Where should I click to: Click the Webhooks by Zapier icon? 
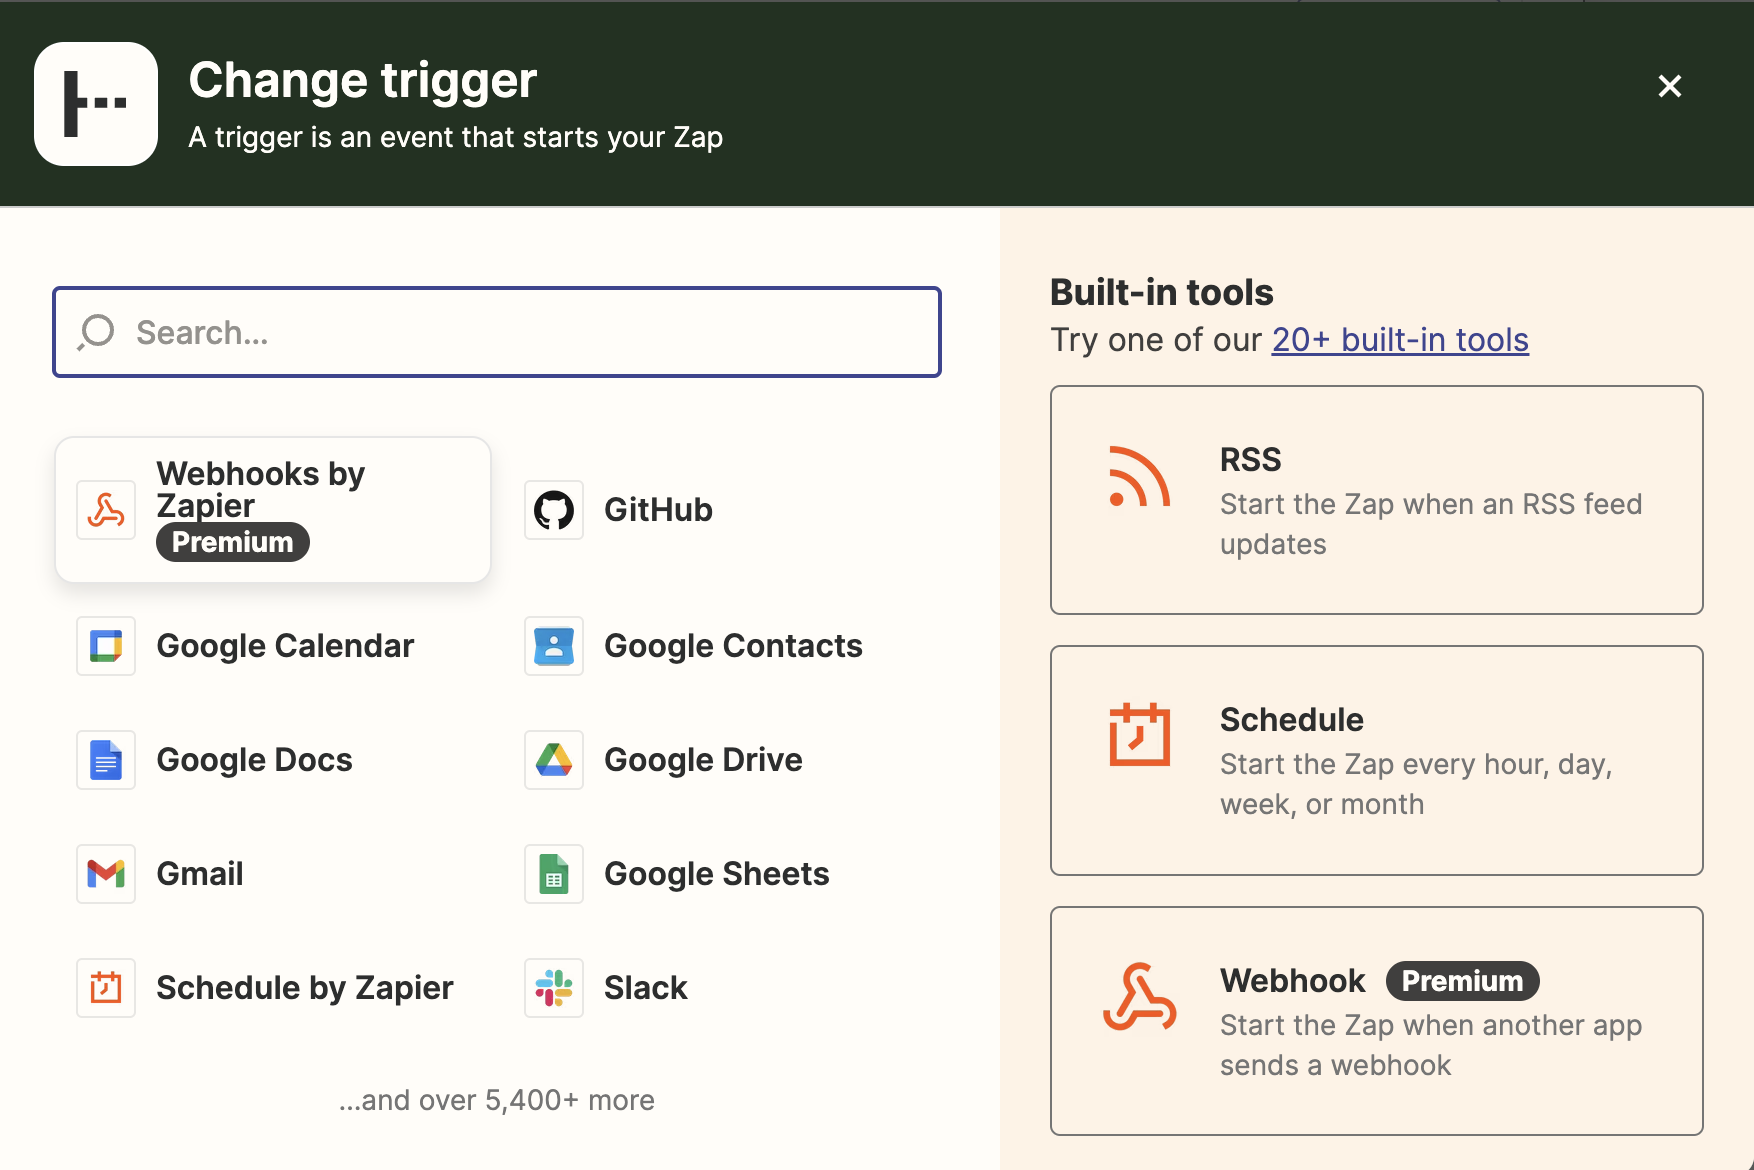(106, 510)
